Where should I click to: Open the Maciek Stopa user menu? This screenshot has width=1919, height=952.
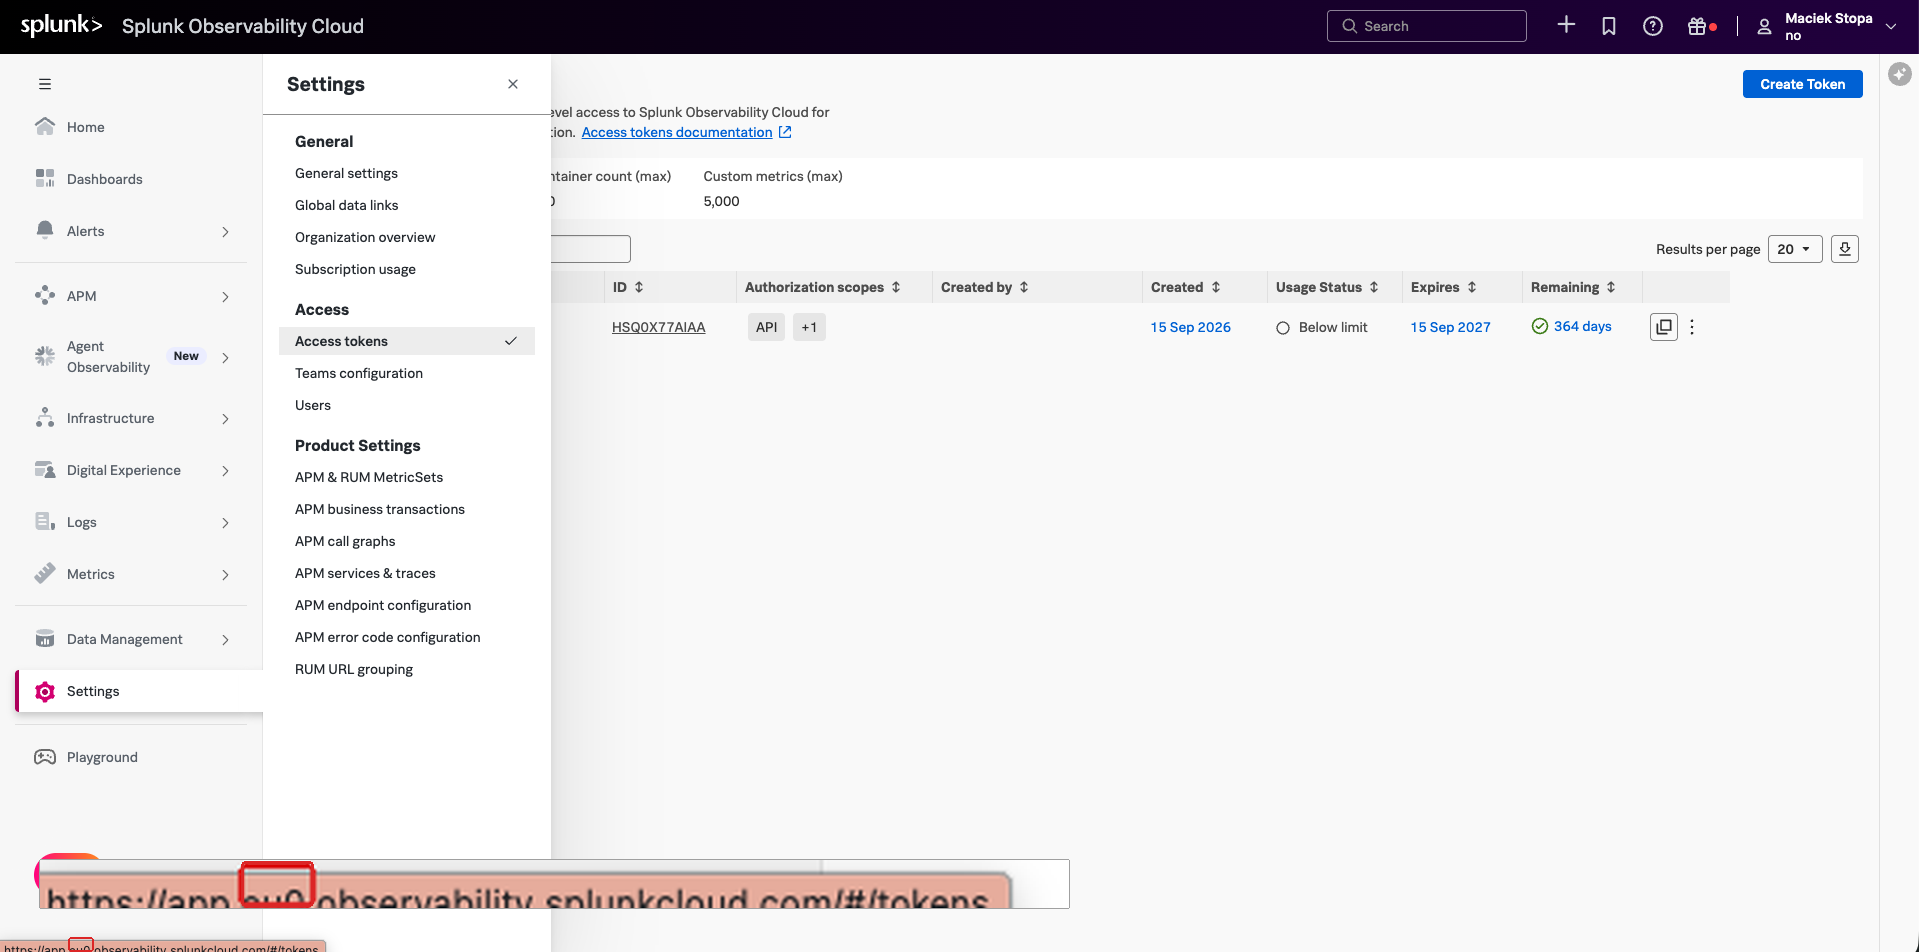tap(1825, 26)
